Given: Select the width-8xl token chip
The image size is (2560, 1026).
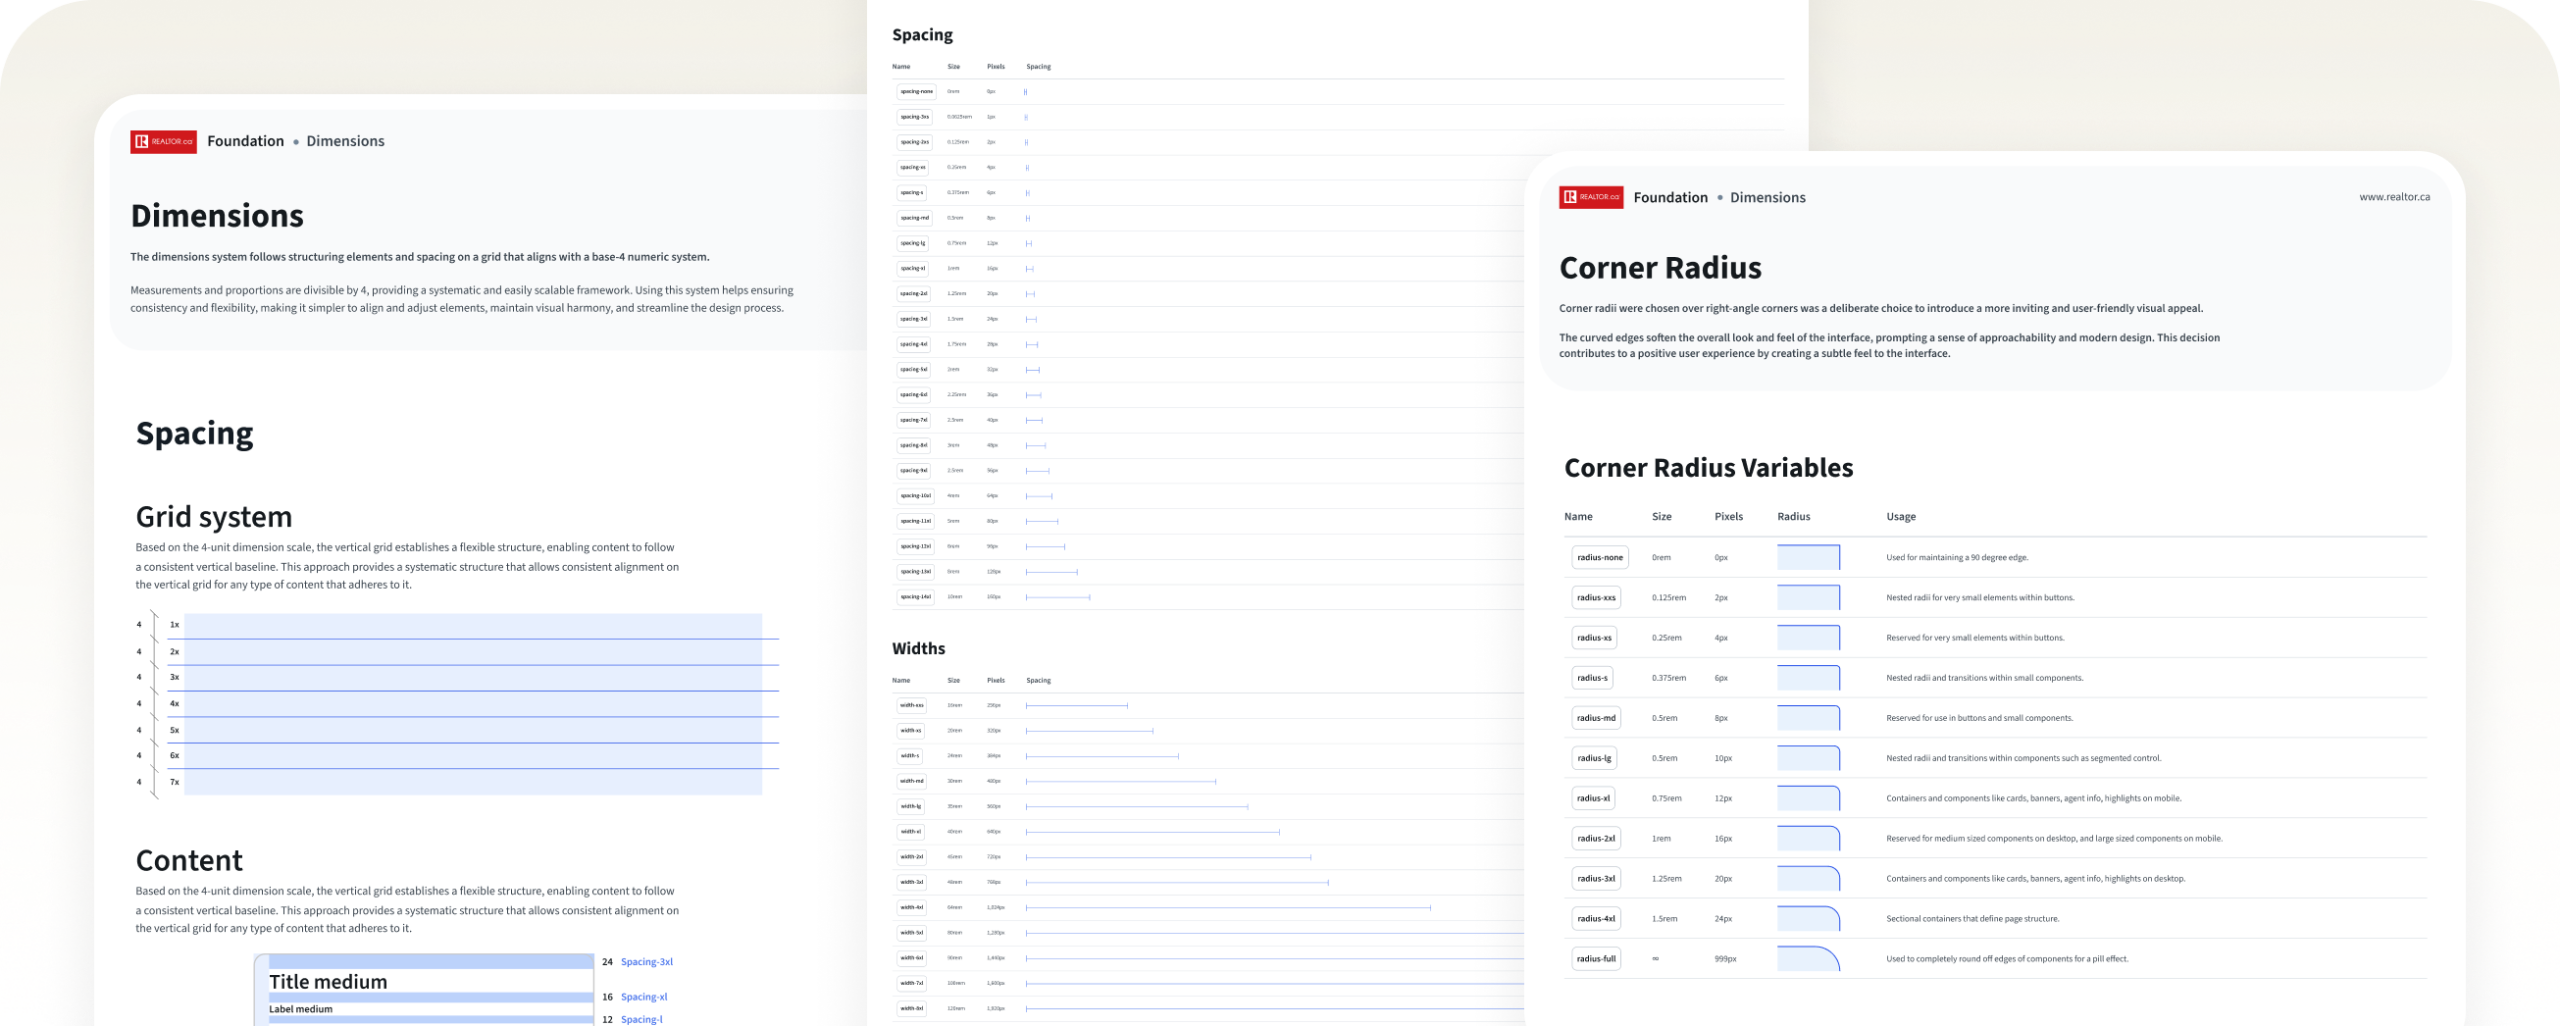Looking at the screenshot, I should tap(912, 1009).
